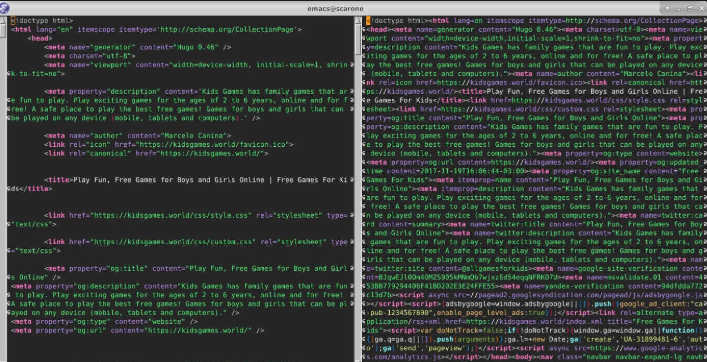This screenshot has height=362, width=707.
Task: Click the Emacs icon in title bar
Action: [5, 8]
